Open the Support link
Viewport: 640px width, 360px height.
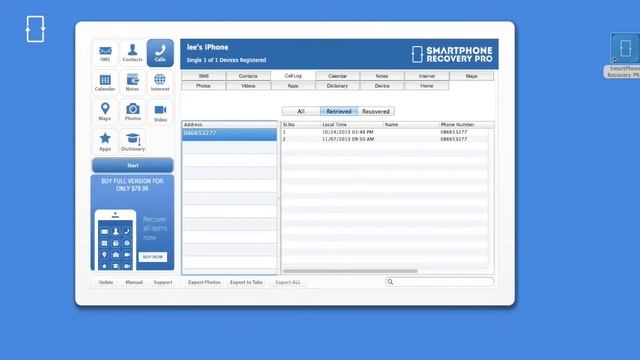163,282
